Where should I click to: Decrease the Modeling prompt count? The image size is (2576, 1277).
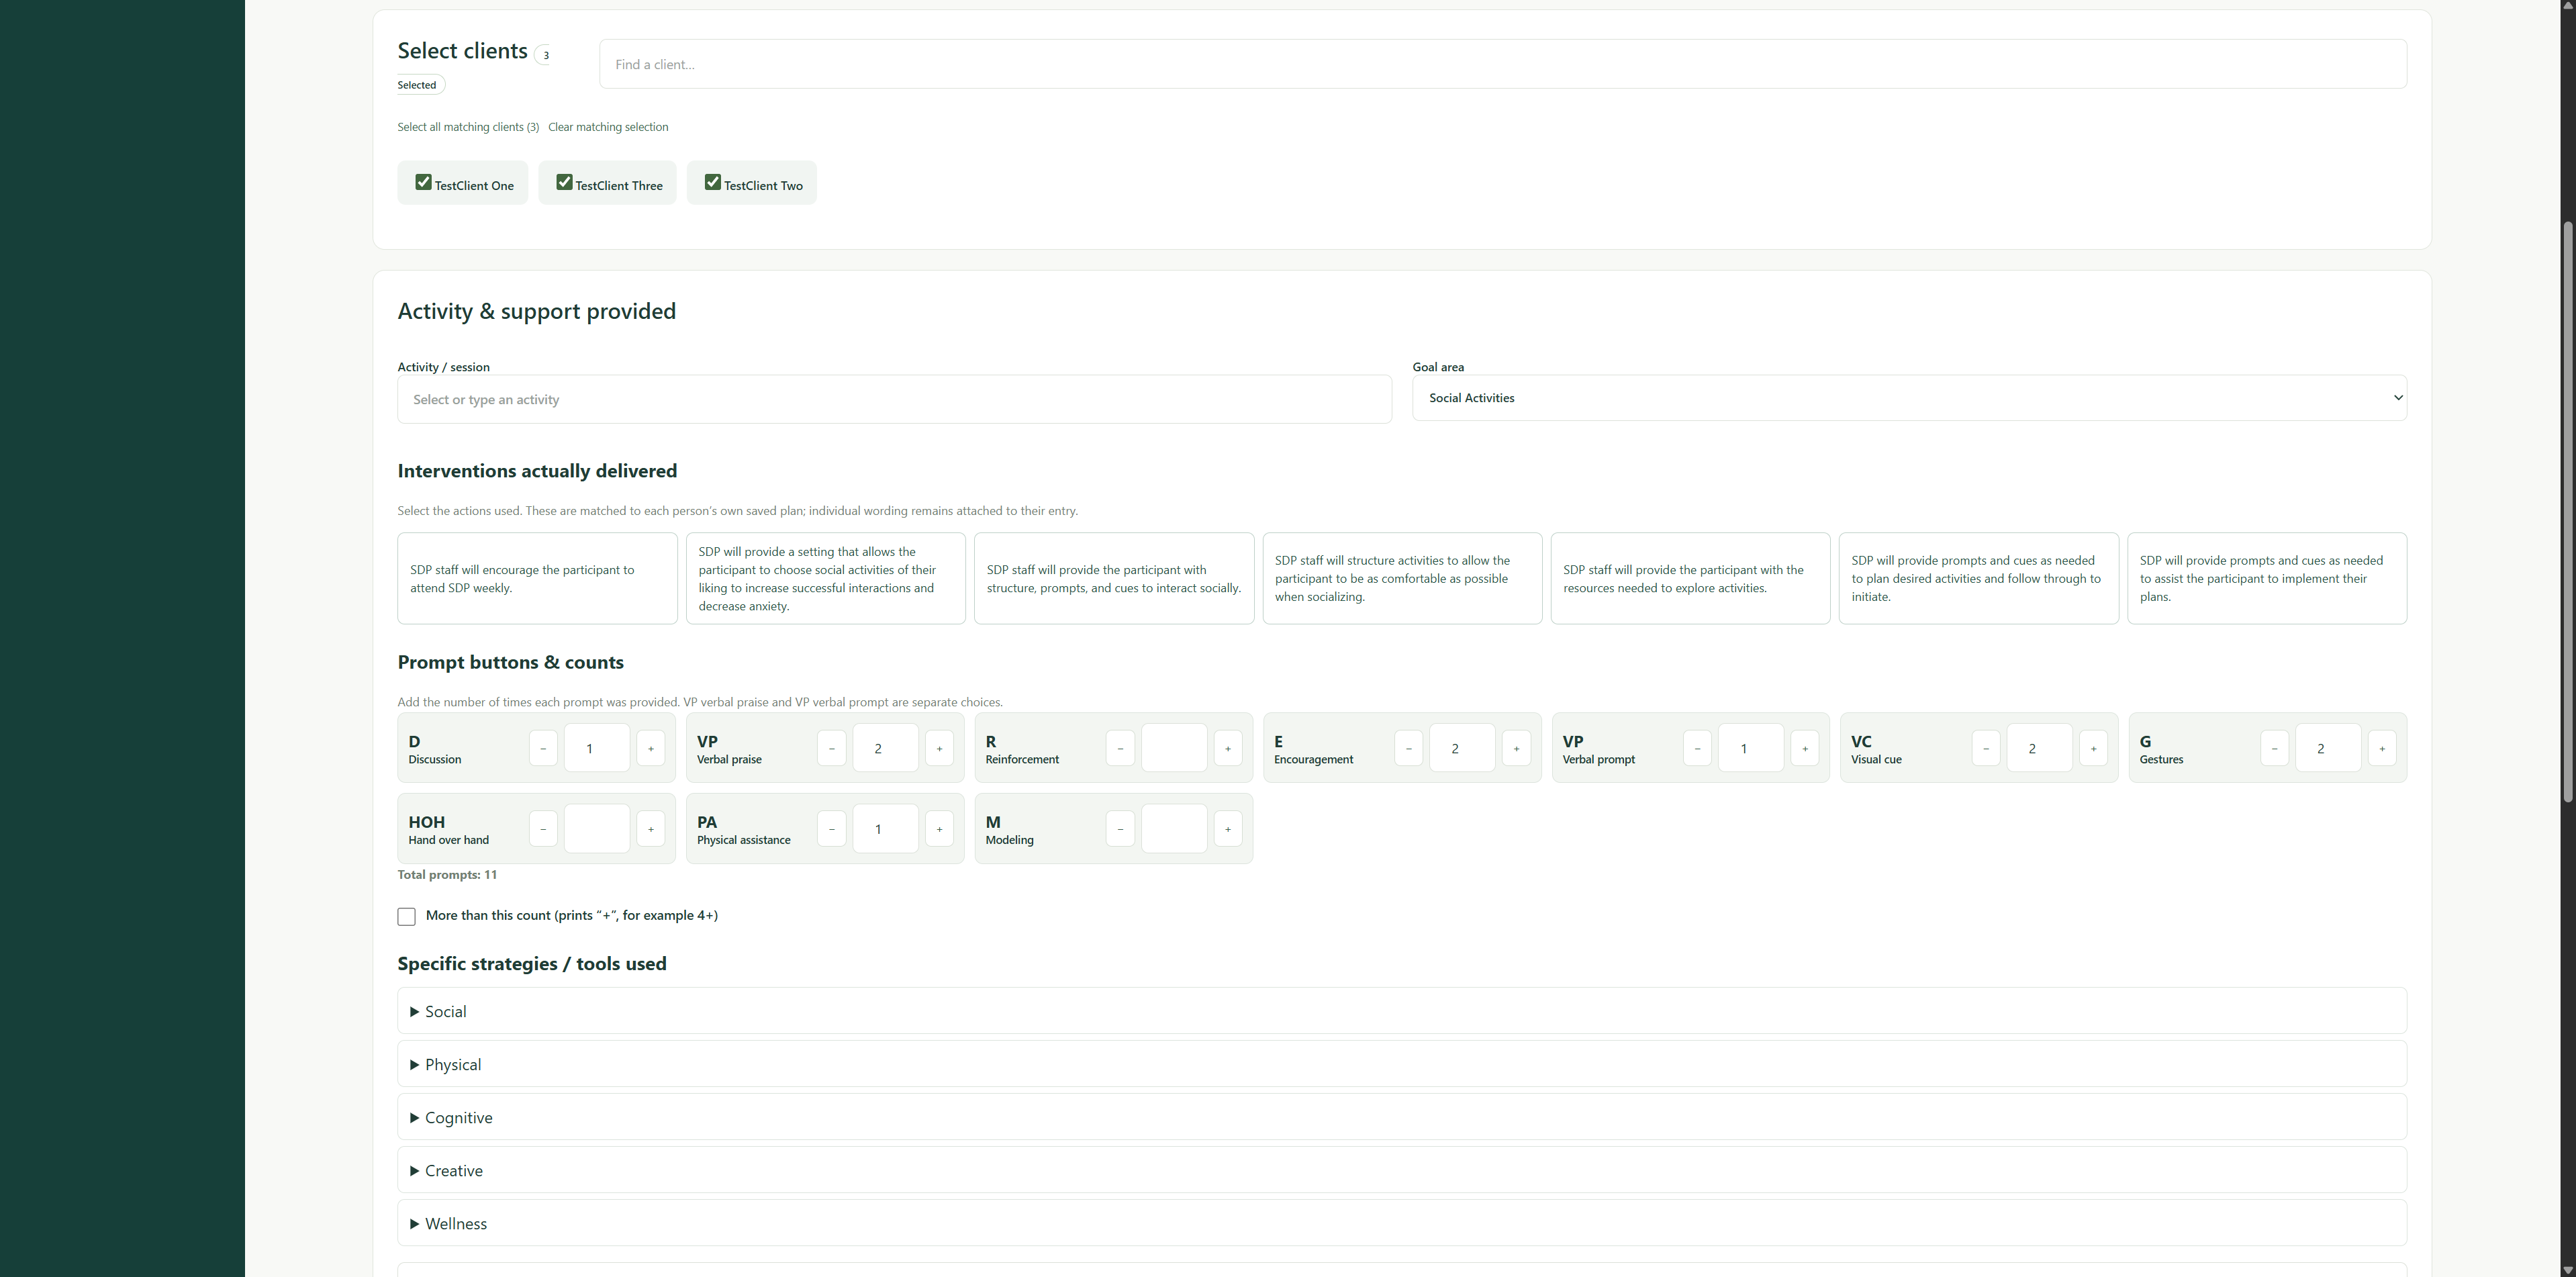(1120, 829)
